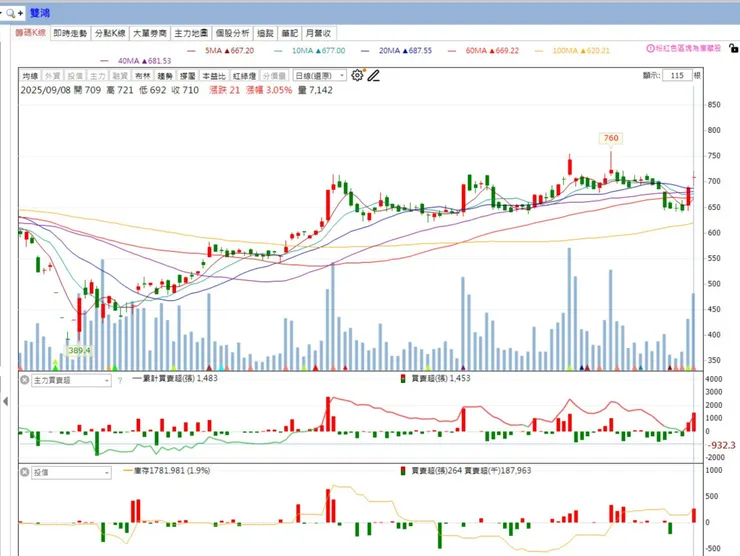
Task: Toggle the 趨勢 overlay button
Action: [165, 76]
